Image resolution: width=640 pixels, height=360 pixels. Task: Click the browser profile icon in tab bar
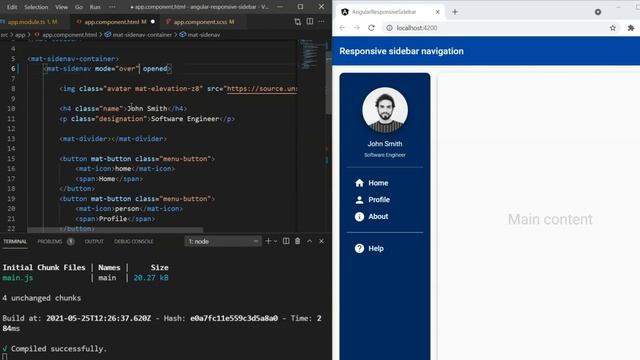(x=598, y=12)
